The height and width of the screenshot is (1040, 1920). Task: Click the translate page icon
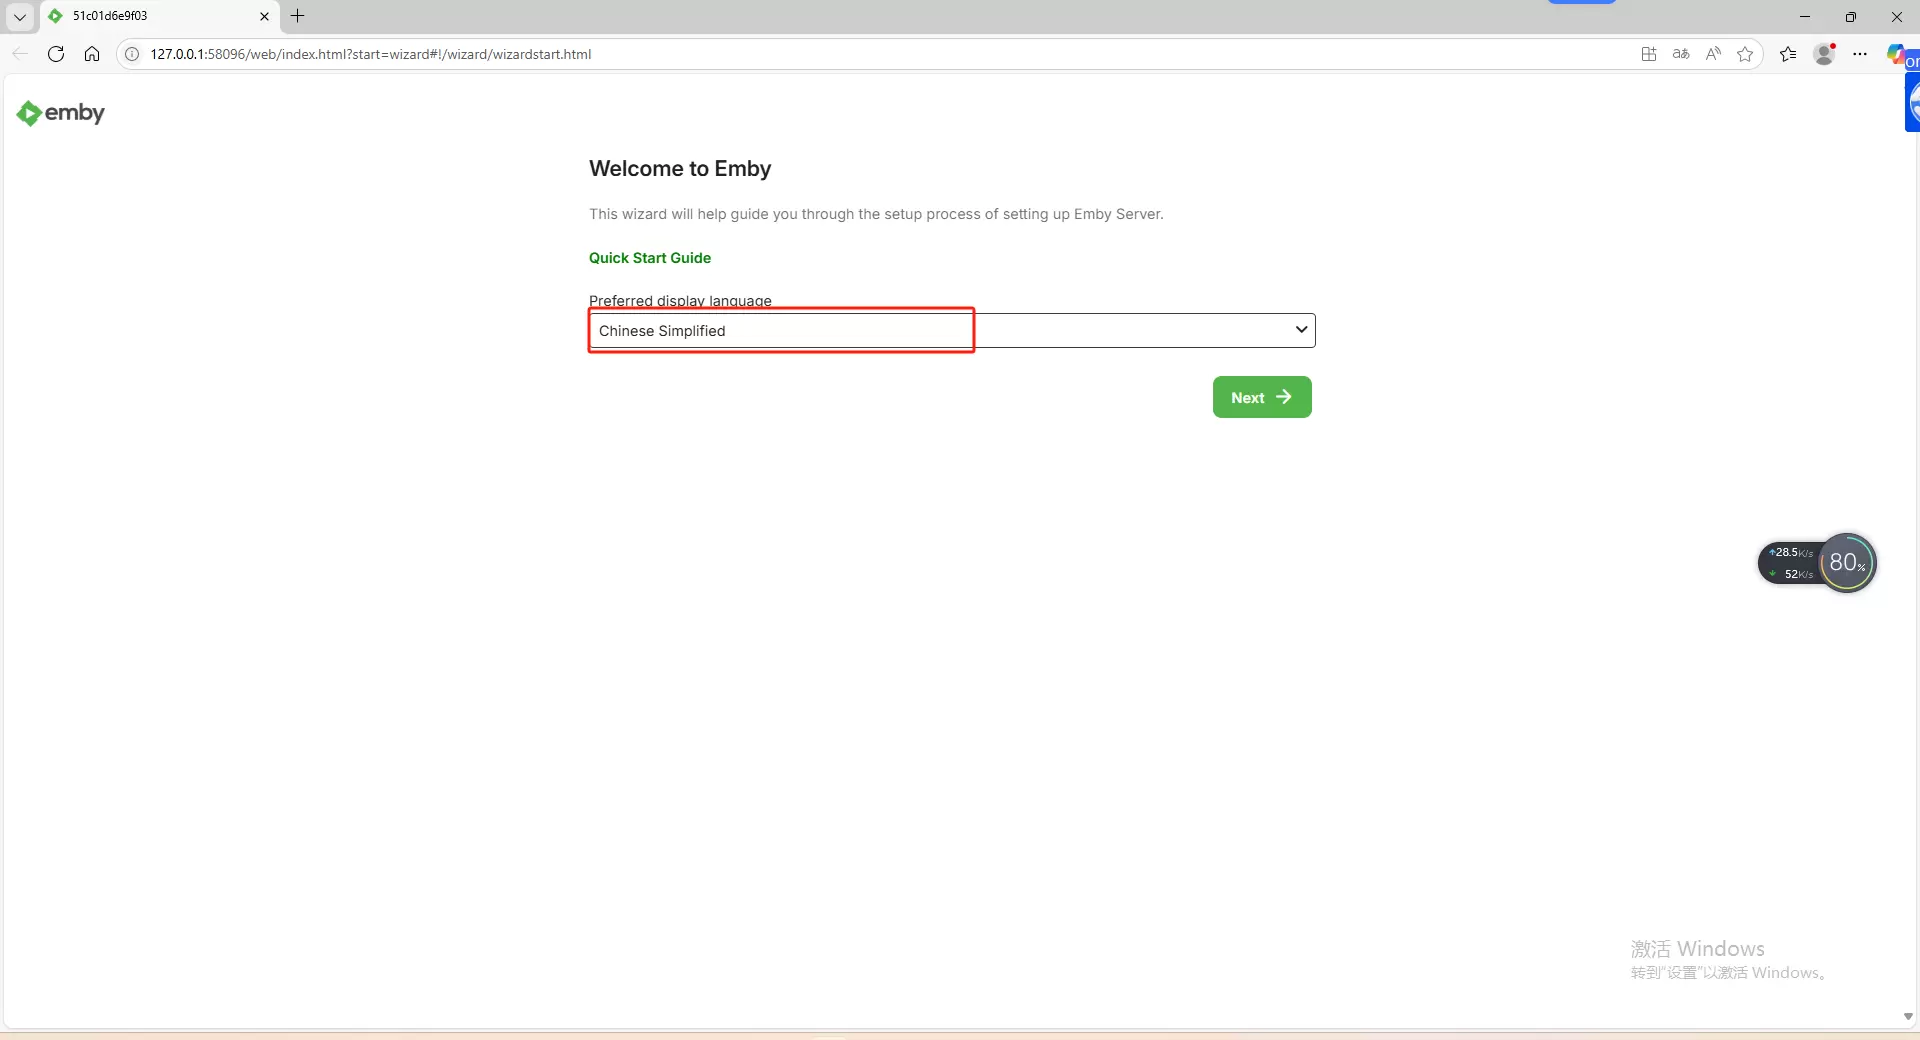pyautogui.click(x=1681, y=54)
